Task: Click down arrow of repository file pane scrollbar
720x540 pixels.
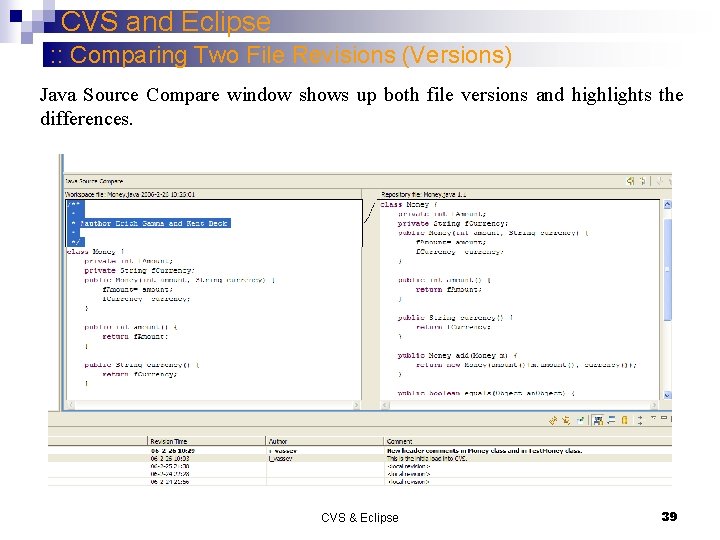Action: [668, 395]
